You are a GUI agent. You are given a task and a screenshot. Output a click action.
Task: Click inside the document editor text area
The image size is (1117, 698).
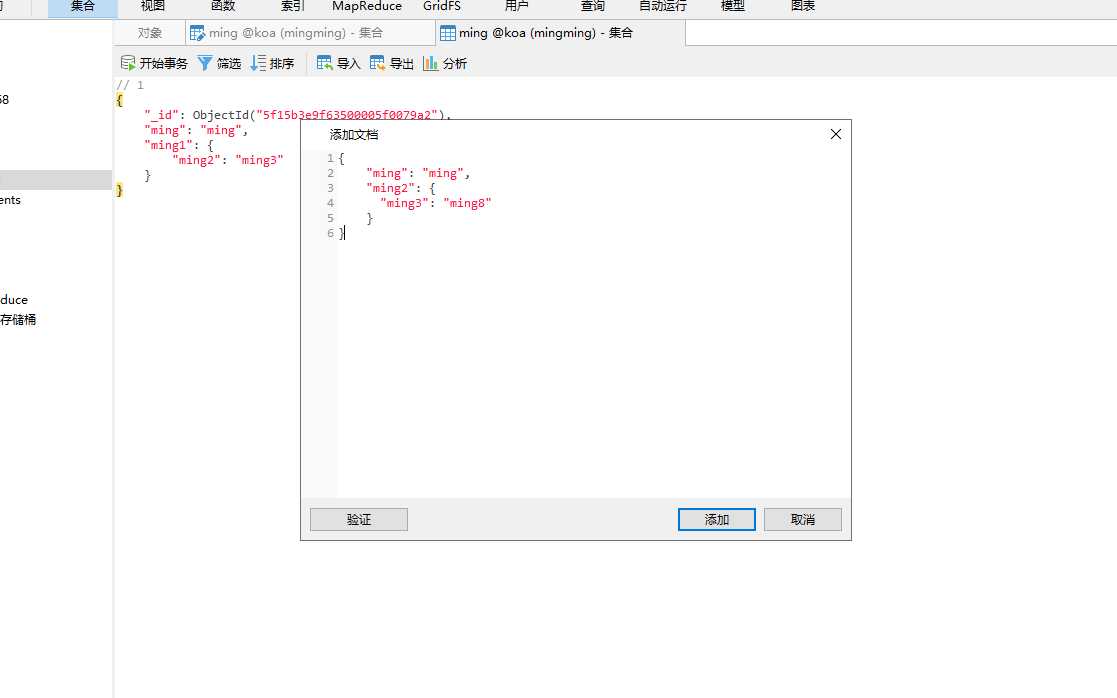593,323
